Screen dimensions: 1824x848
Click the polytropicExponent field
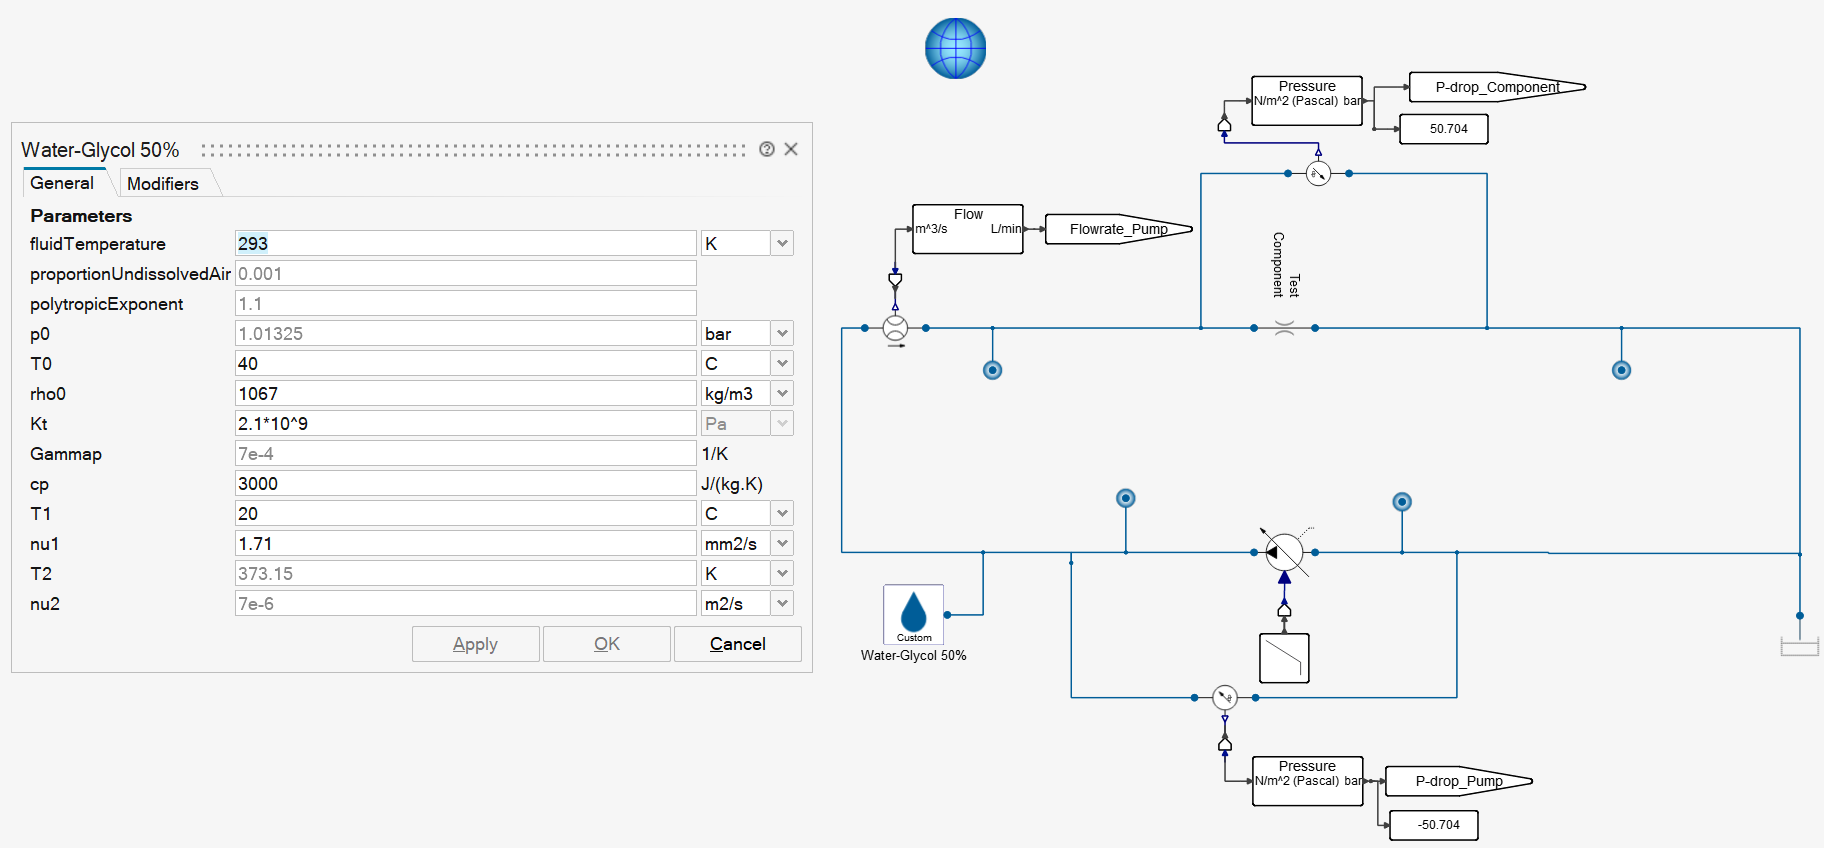(465, 303)
